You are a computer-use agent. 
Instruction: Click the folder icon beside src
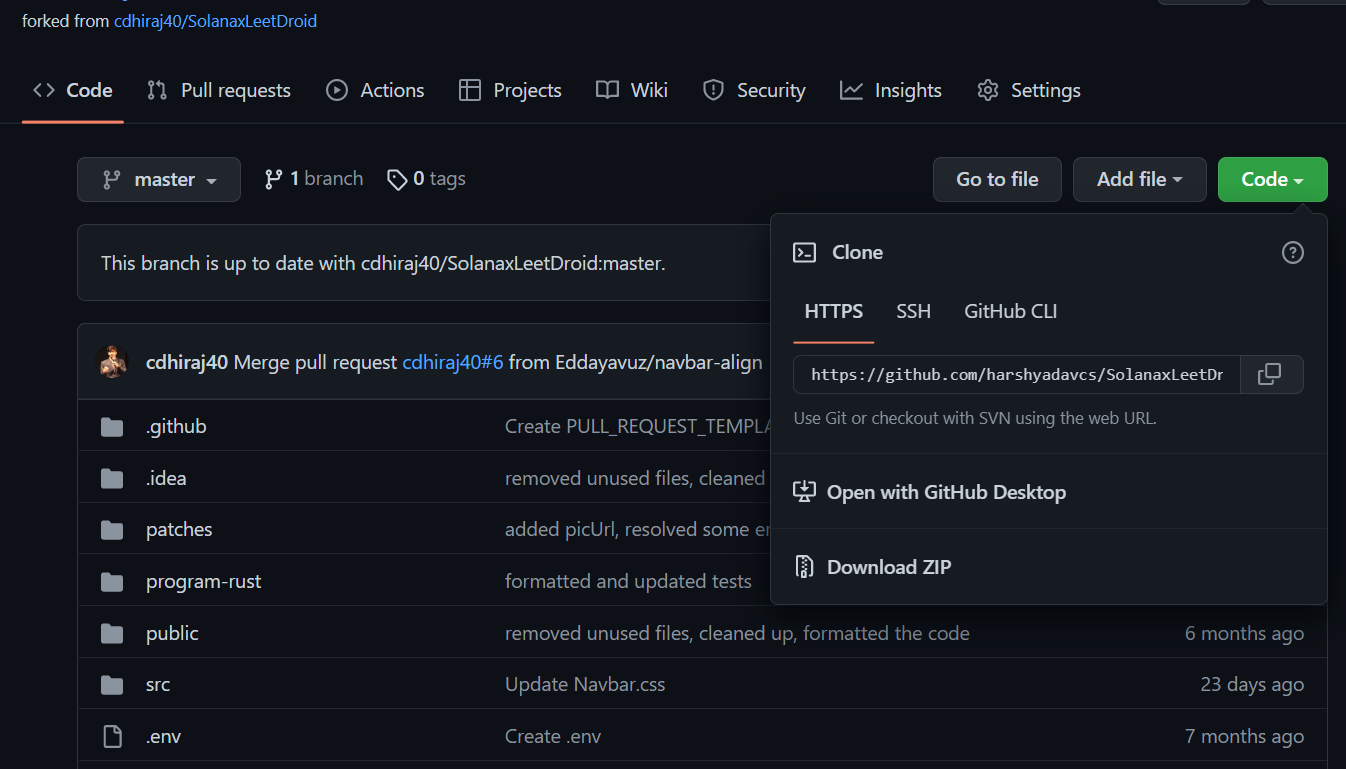(x=112, y=686)
